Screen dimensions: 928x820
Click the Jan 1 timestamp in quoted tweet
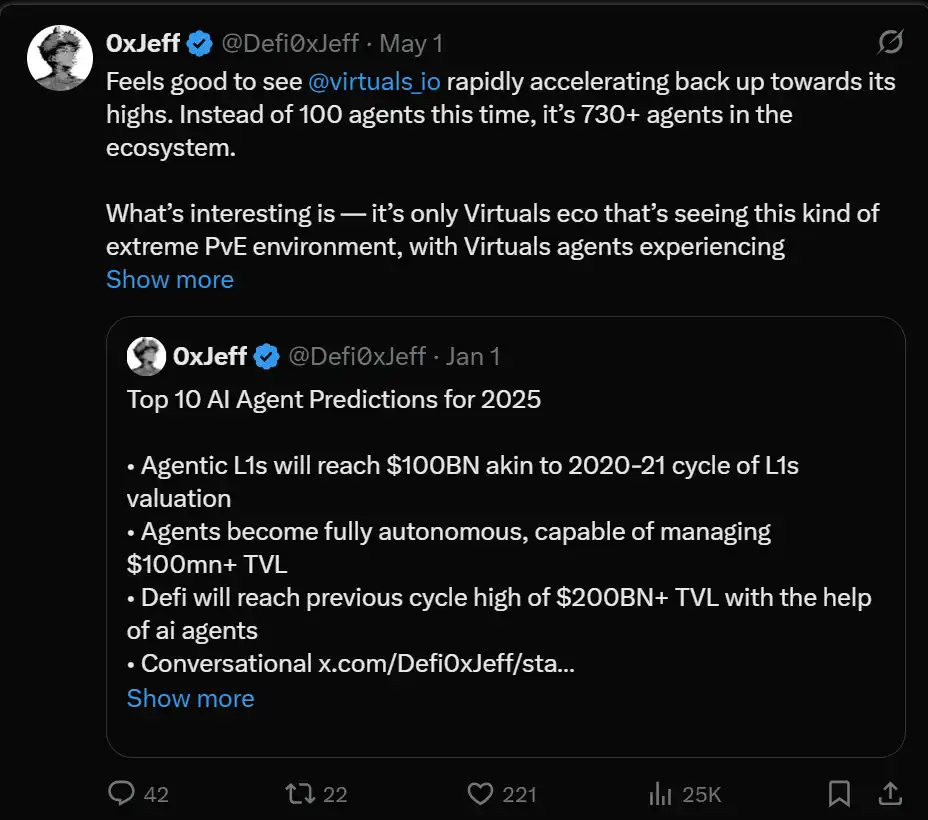coord(473,356)
